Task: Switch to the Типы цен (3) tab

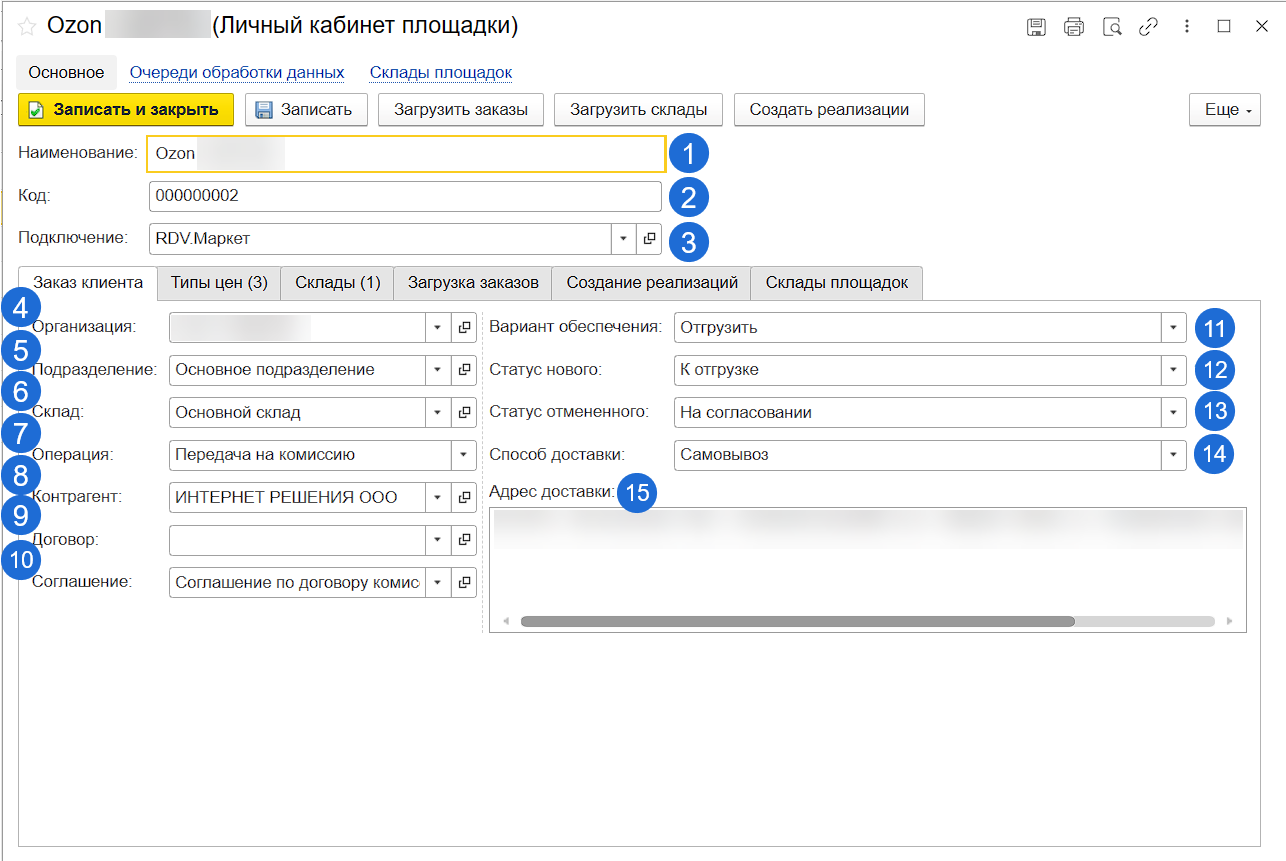Action: [x=219, y=283]
